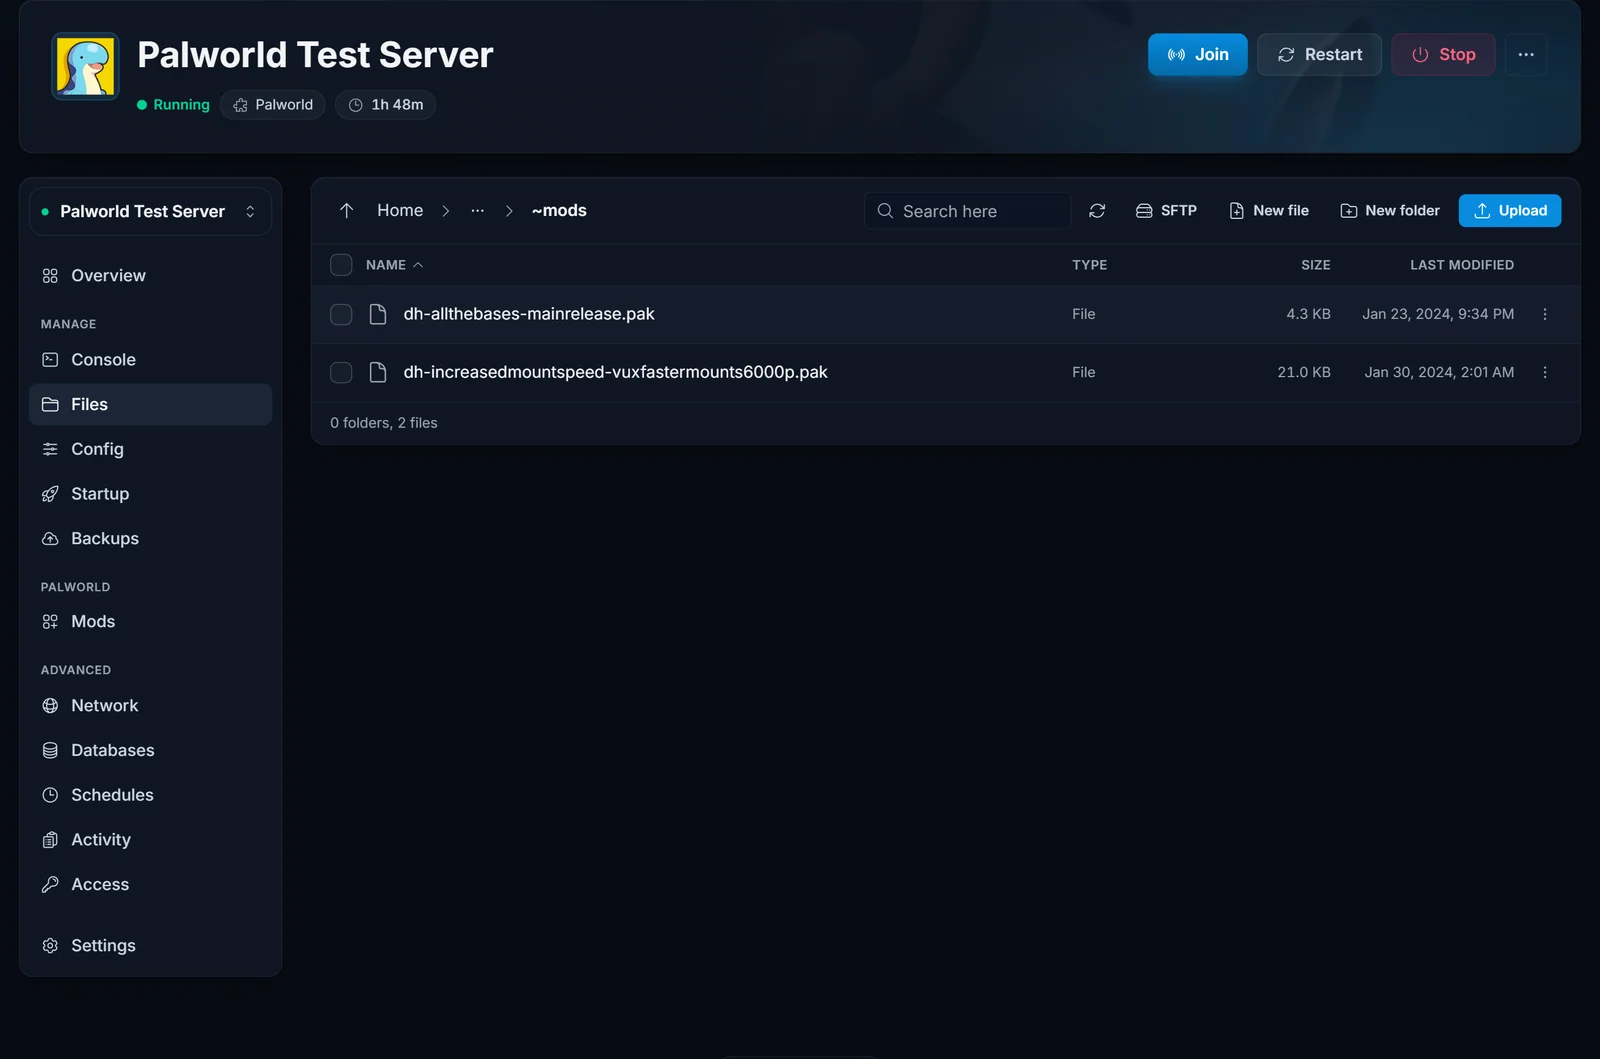This screenshot has height=1059, width=1600.
Task: Click the 4.3 KB size cell
Action: pyautogui.click(x=1308, y=314)
